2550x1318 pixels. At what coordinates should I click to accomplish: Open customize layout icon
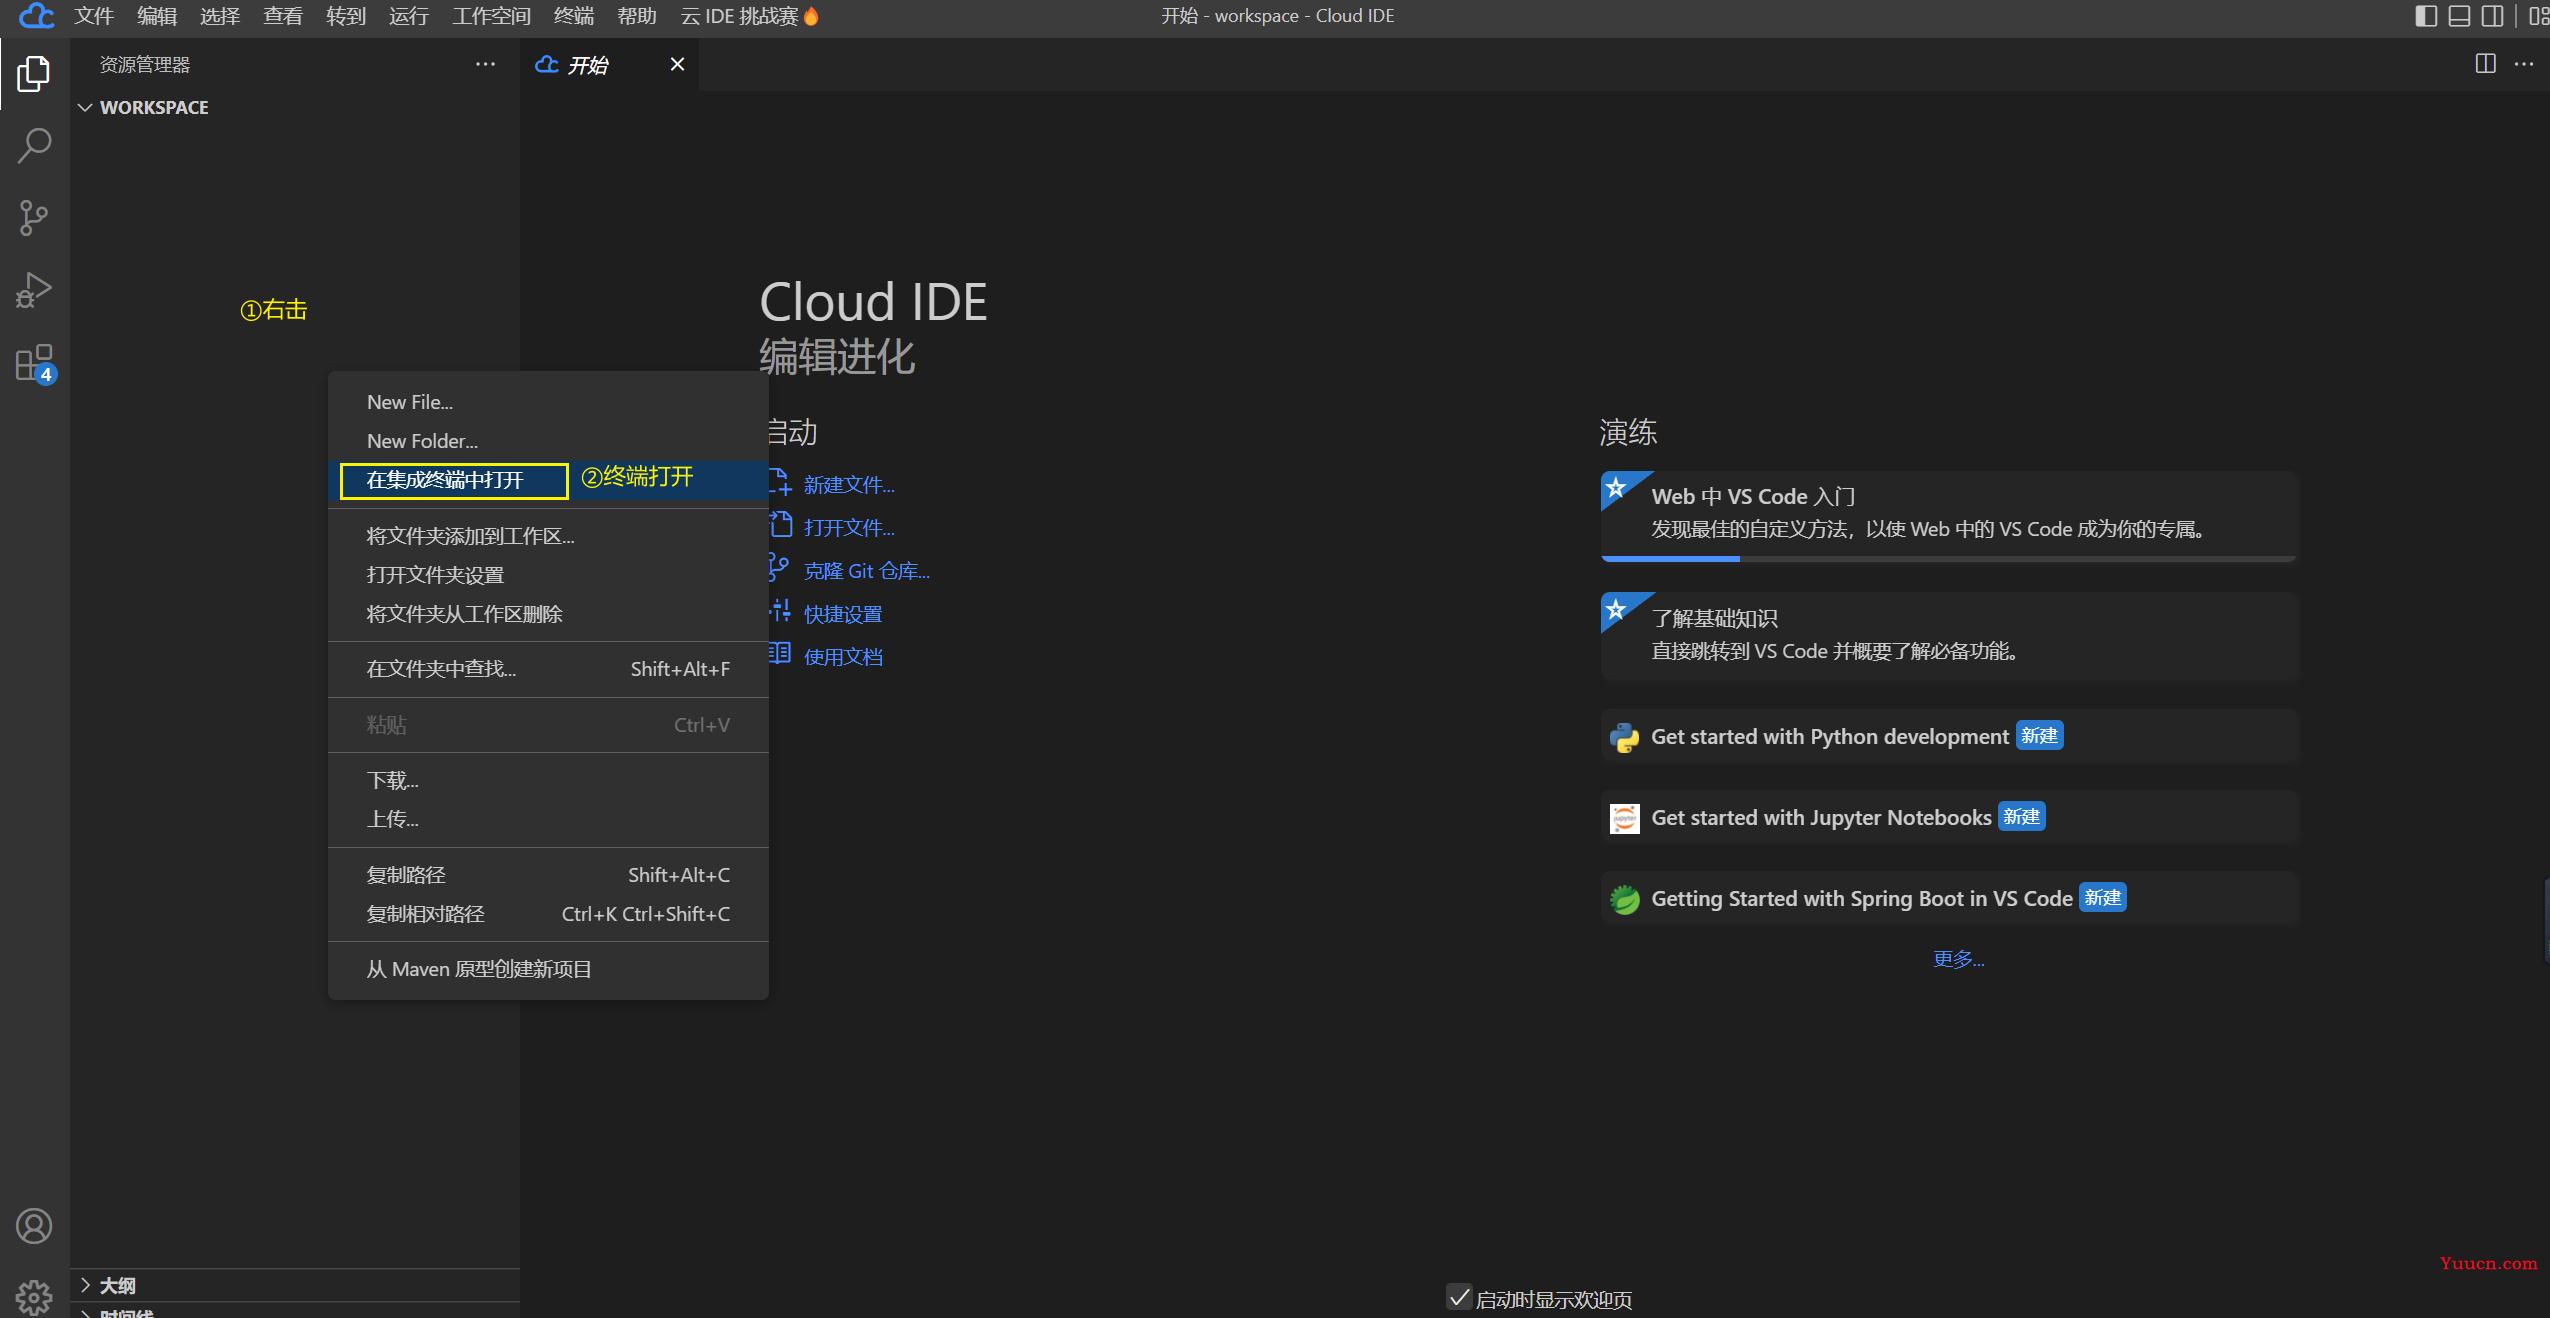coord(2538,16)
